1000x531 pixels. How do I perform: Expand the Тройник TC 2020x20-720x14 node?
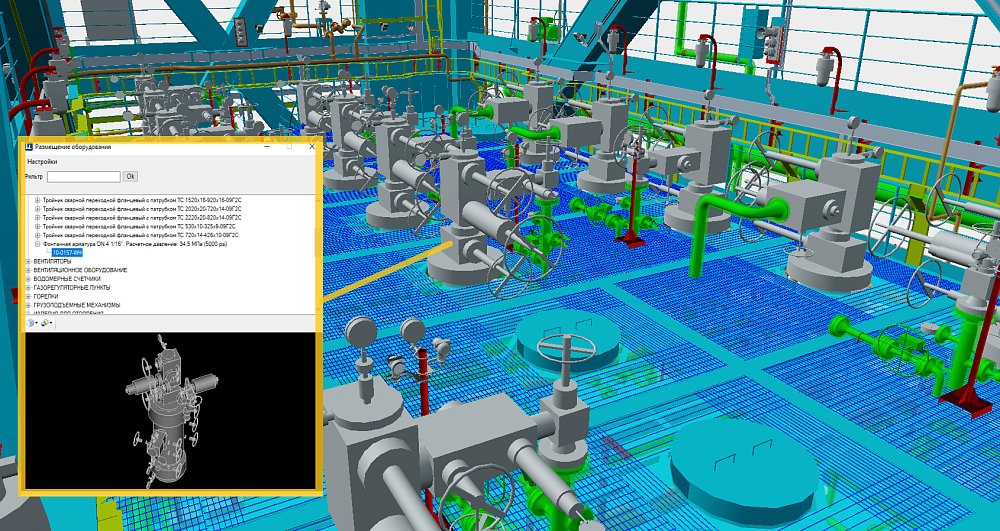[x=37, y=209]
